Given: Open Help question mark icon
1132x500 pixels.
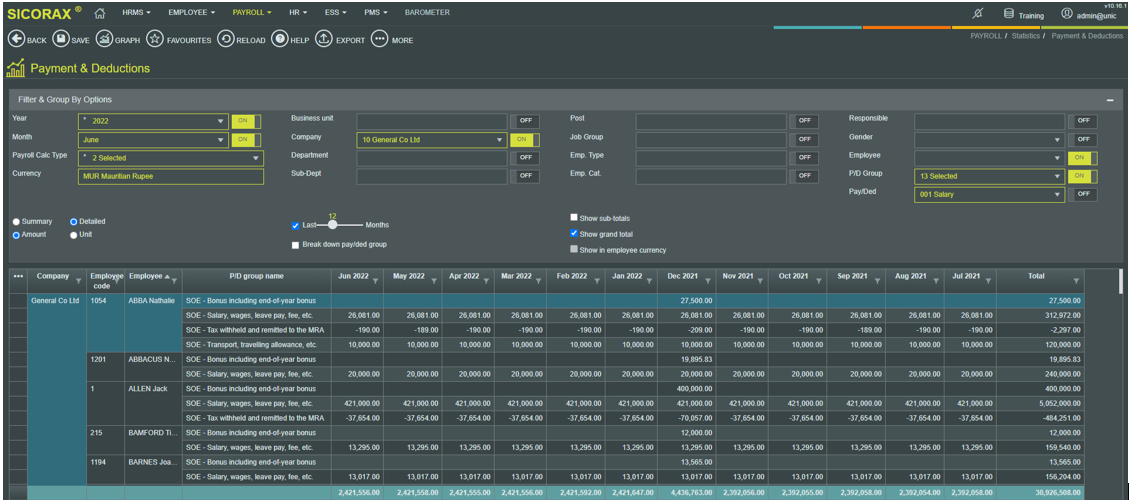Looking at the screenshot, I should coord(280,40).
